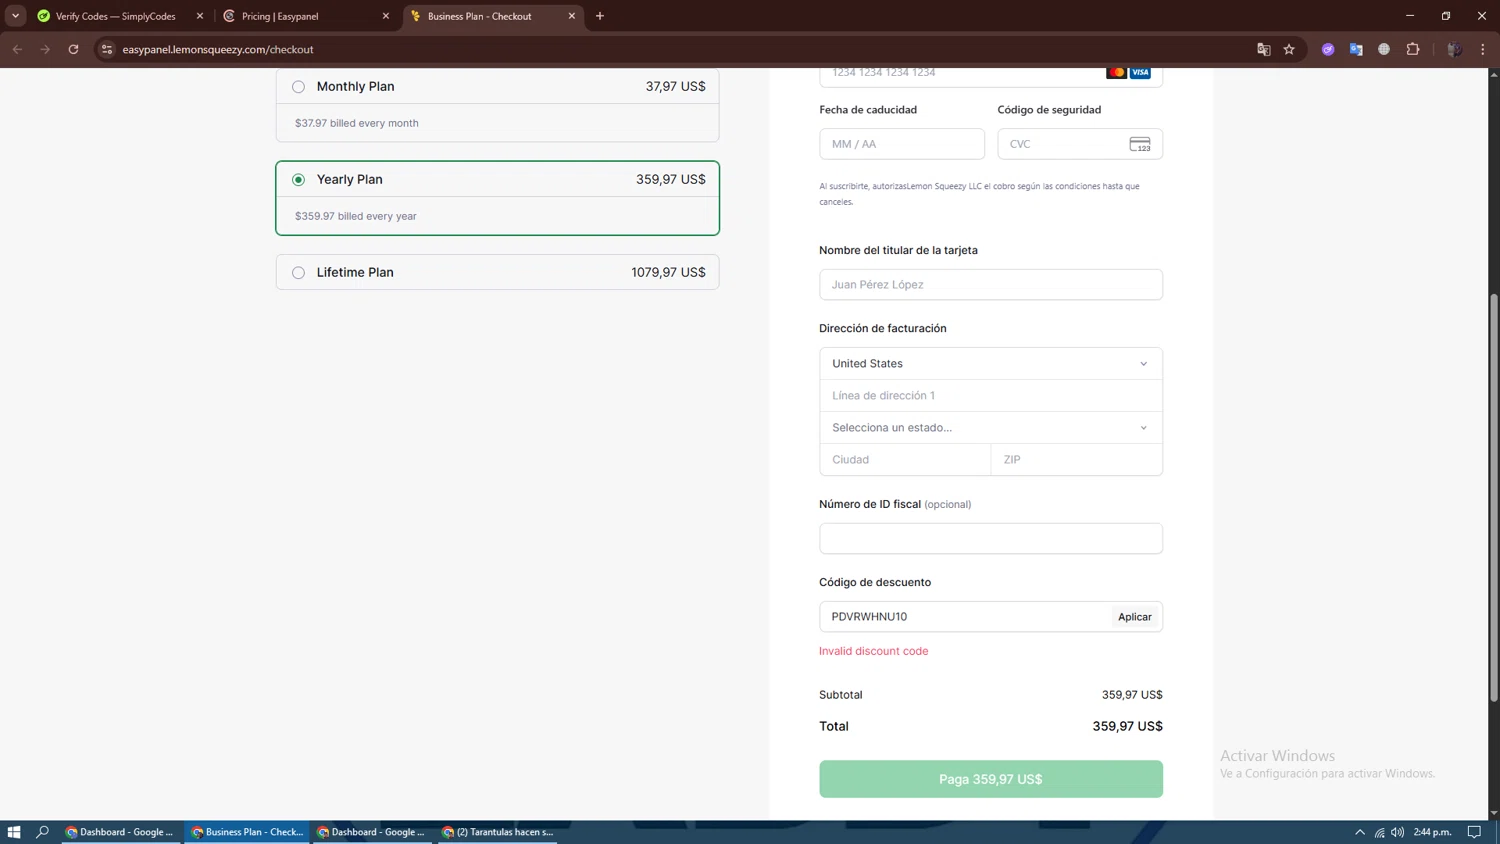Click the volume tray icon
Image resolution: width=1500 pixels, height=844 pixels.
[x=1398, y=832]
